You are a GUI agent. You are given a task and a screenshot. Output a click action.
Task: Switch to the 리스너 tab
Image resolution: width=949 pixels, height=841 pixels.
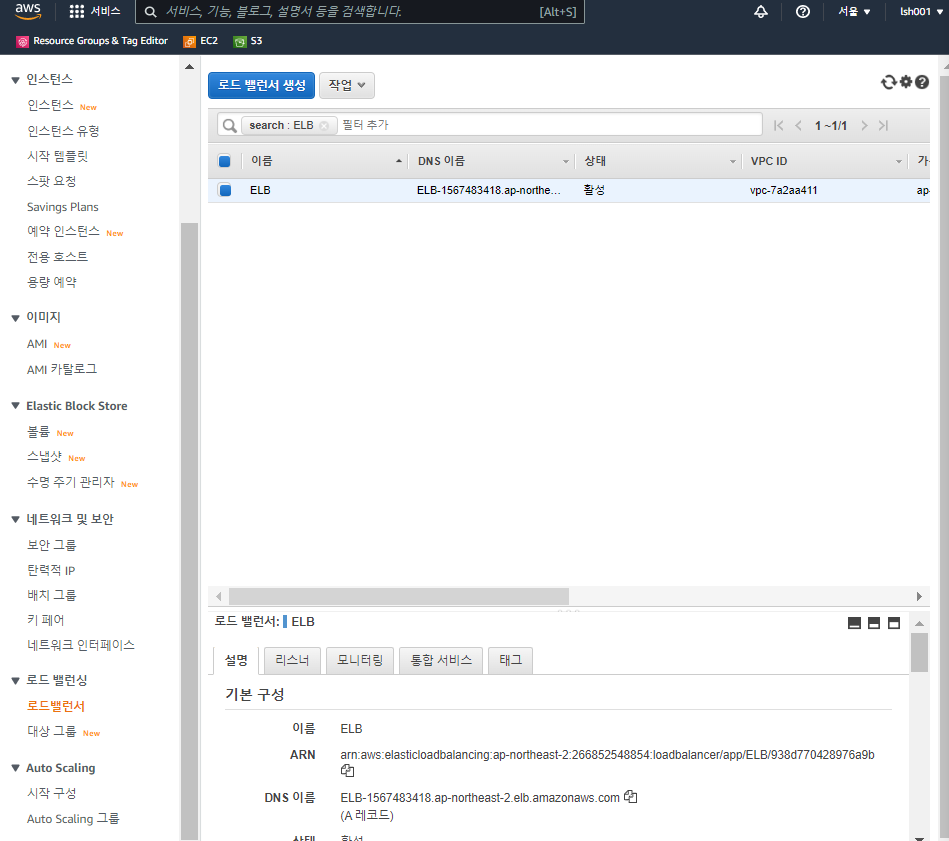pos(292,660)
